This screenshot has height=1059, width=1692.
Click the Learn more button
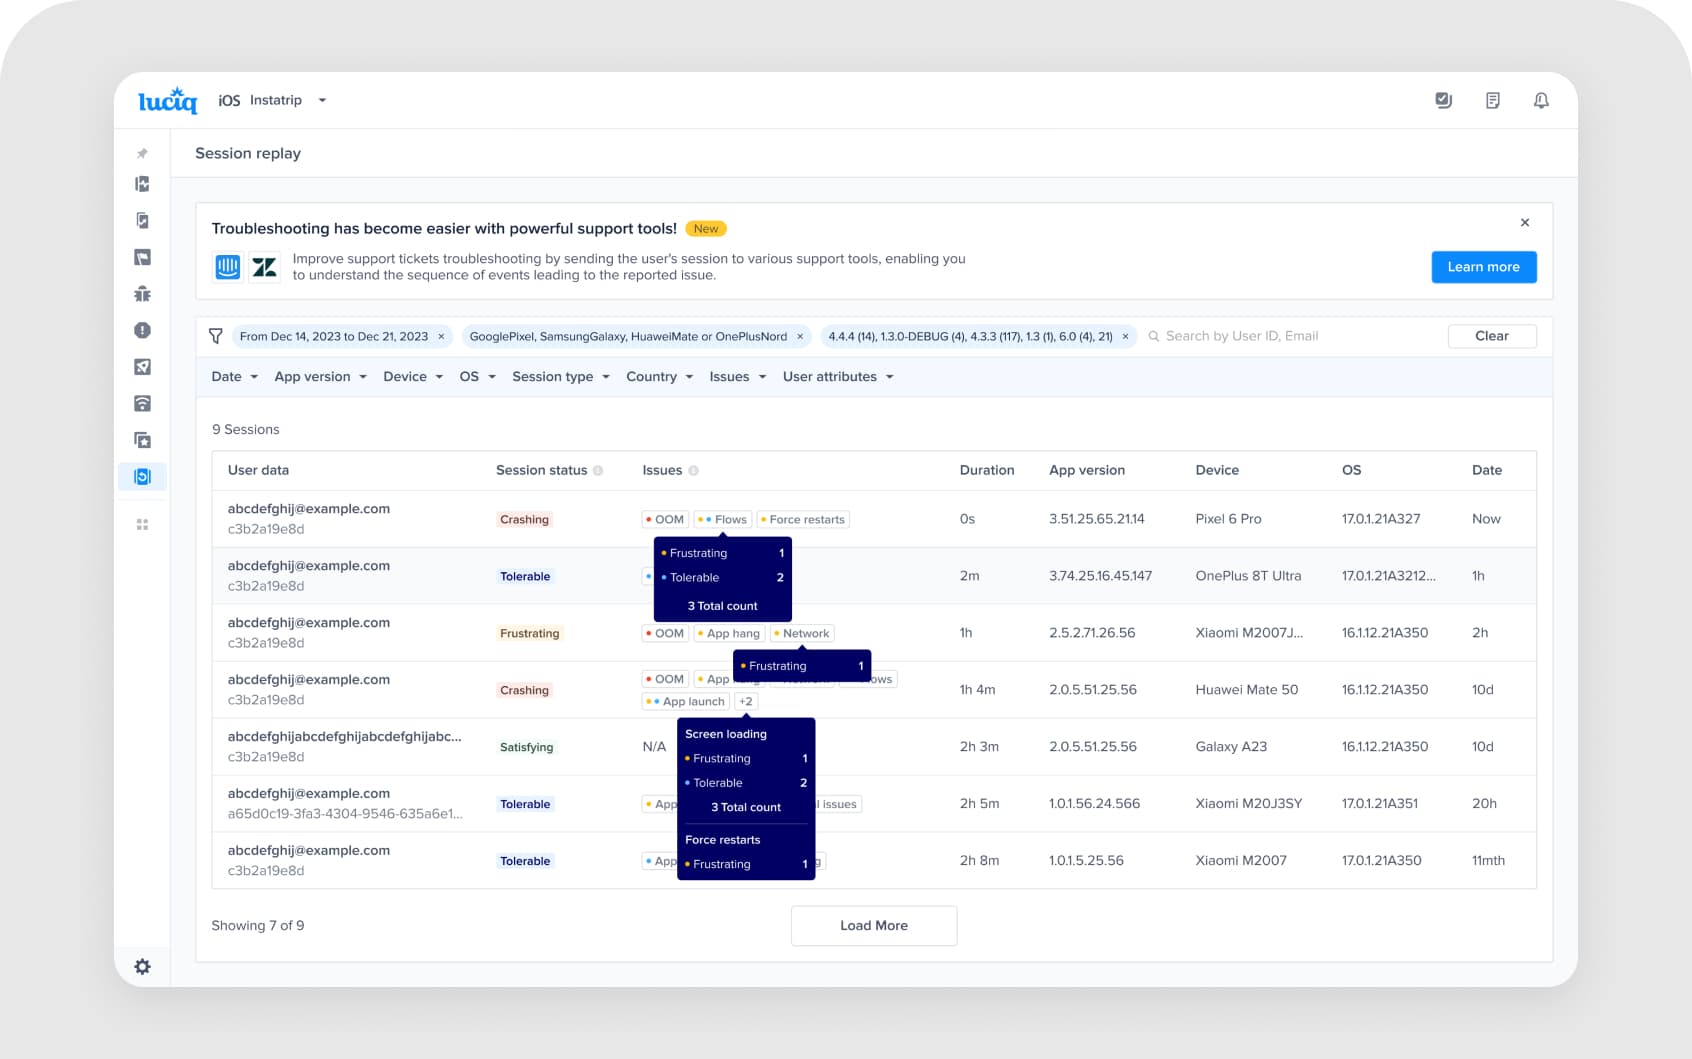(1484, 267)
